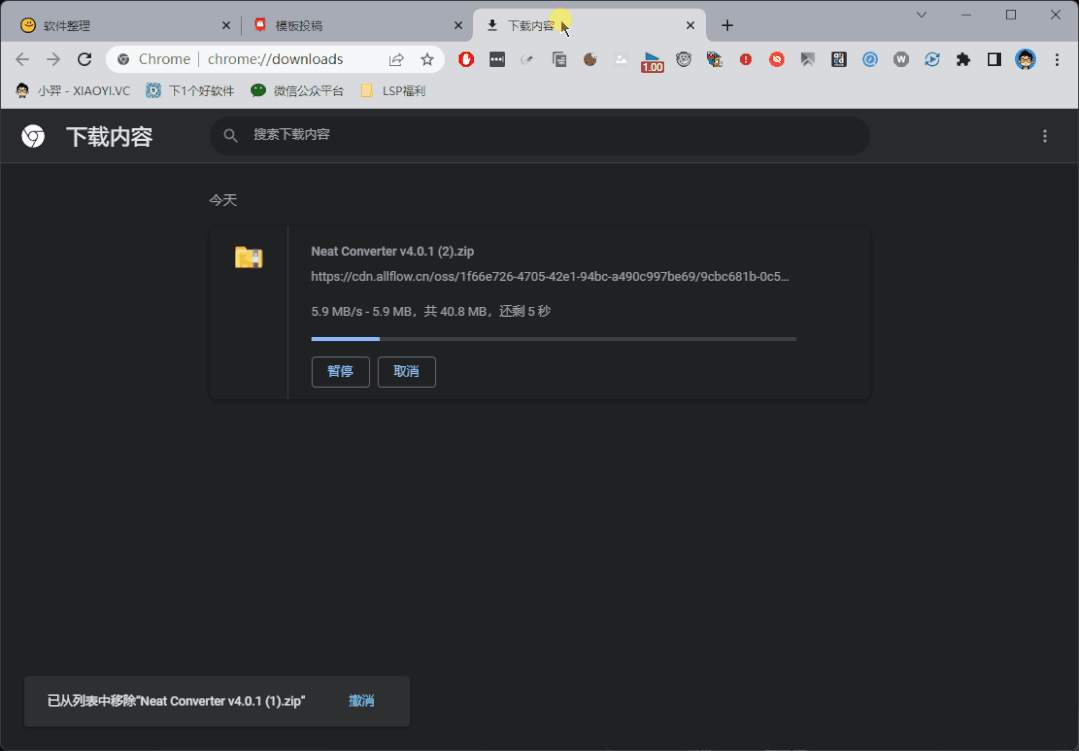Open the 下1个好软件 bookmark
1079x751 pixels.
tap(190, 91)
